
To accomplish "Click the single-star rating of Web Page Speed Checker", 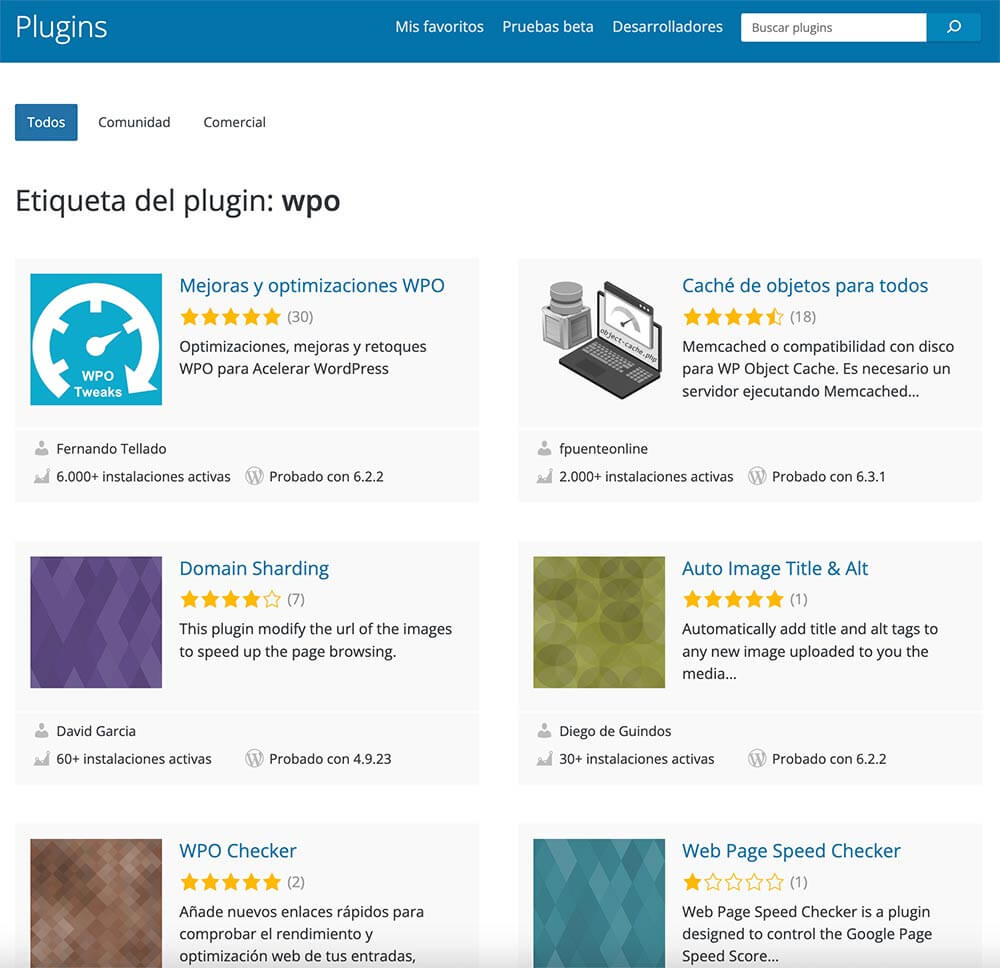I will (733, 882).
